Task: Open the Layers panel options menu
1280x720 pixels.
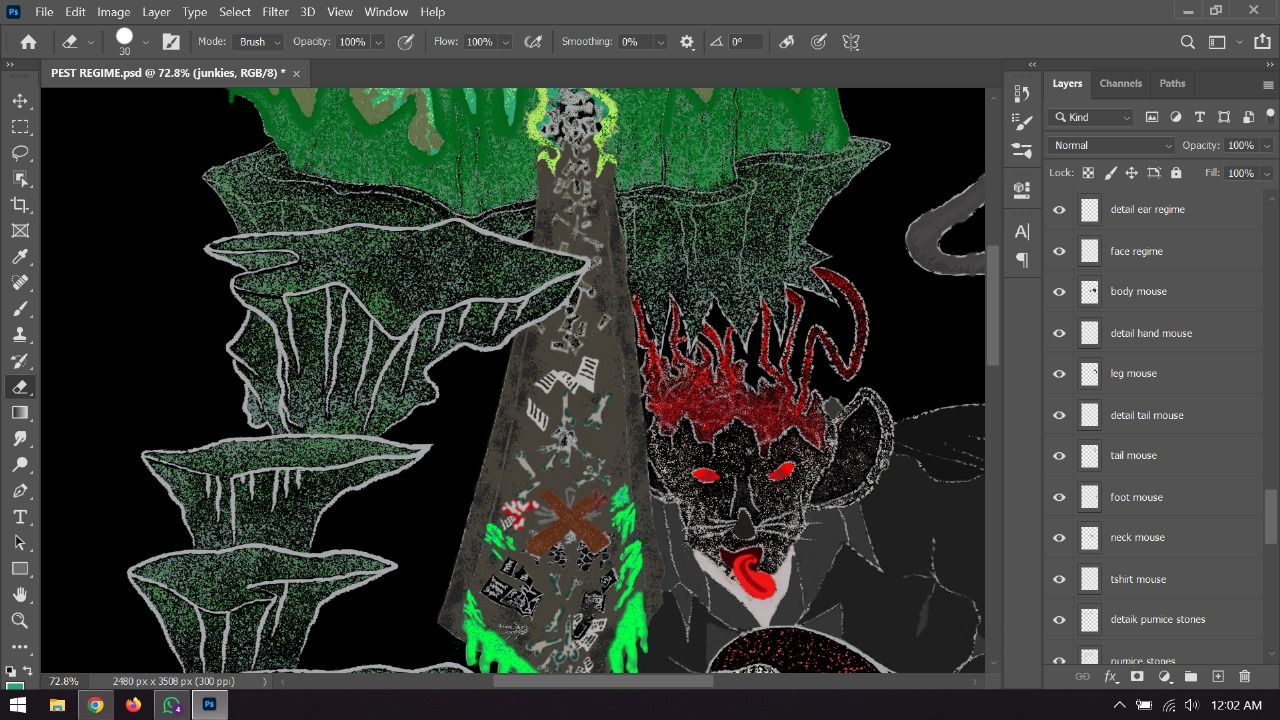Action: [1268, 84]
